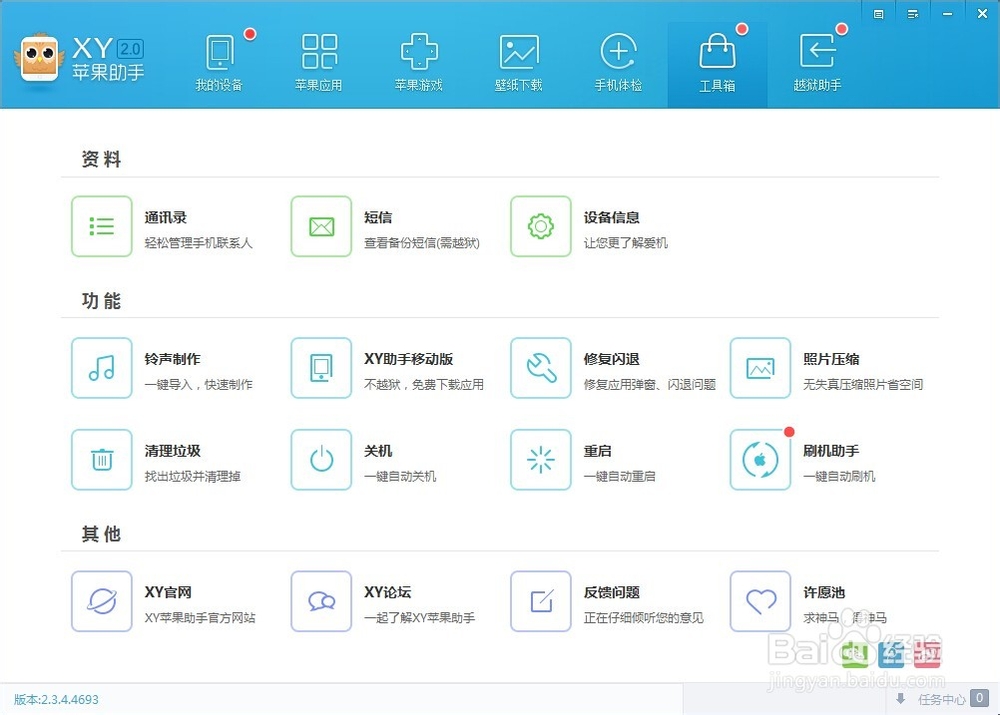Viewport: 1000px width, 715px height.
Task: Open the title bar menu list icon
Action: point(913,14)
